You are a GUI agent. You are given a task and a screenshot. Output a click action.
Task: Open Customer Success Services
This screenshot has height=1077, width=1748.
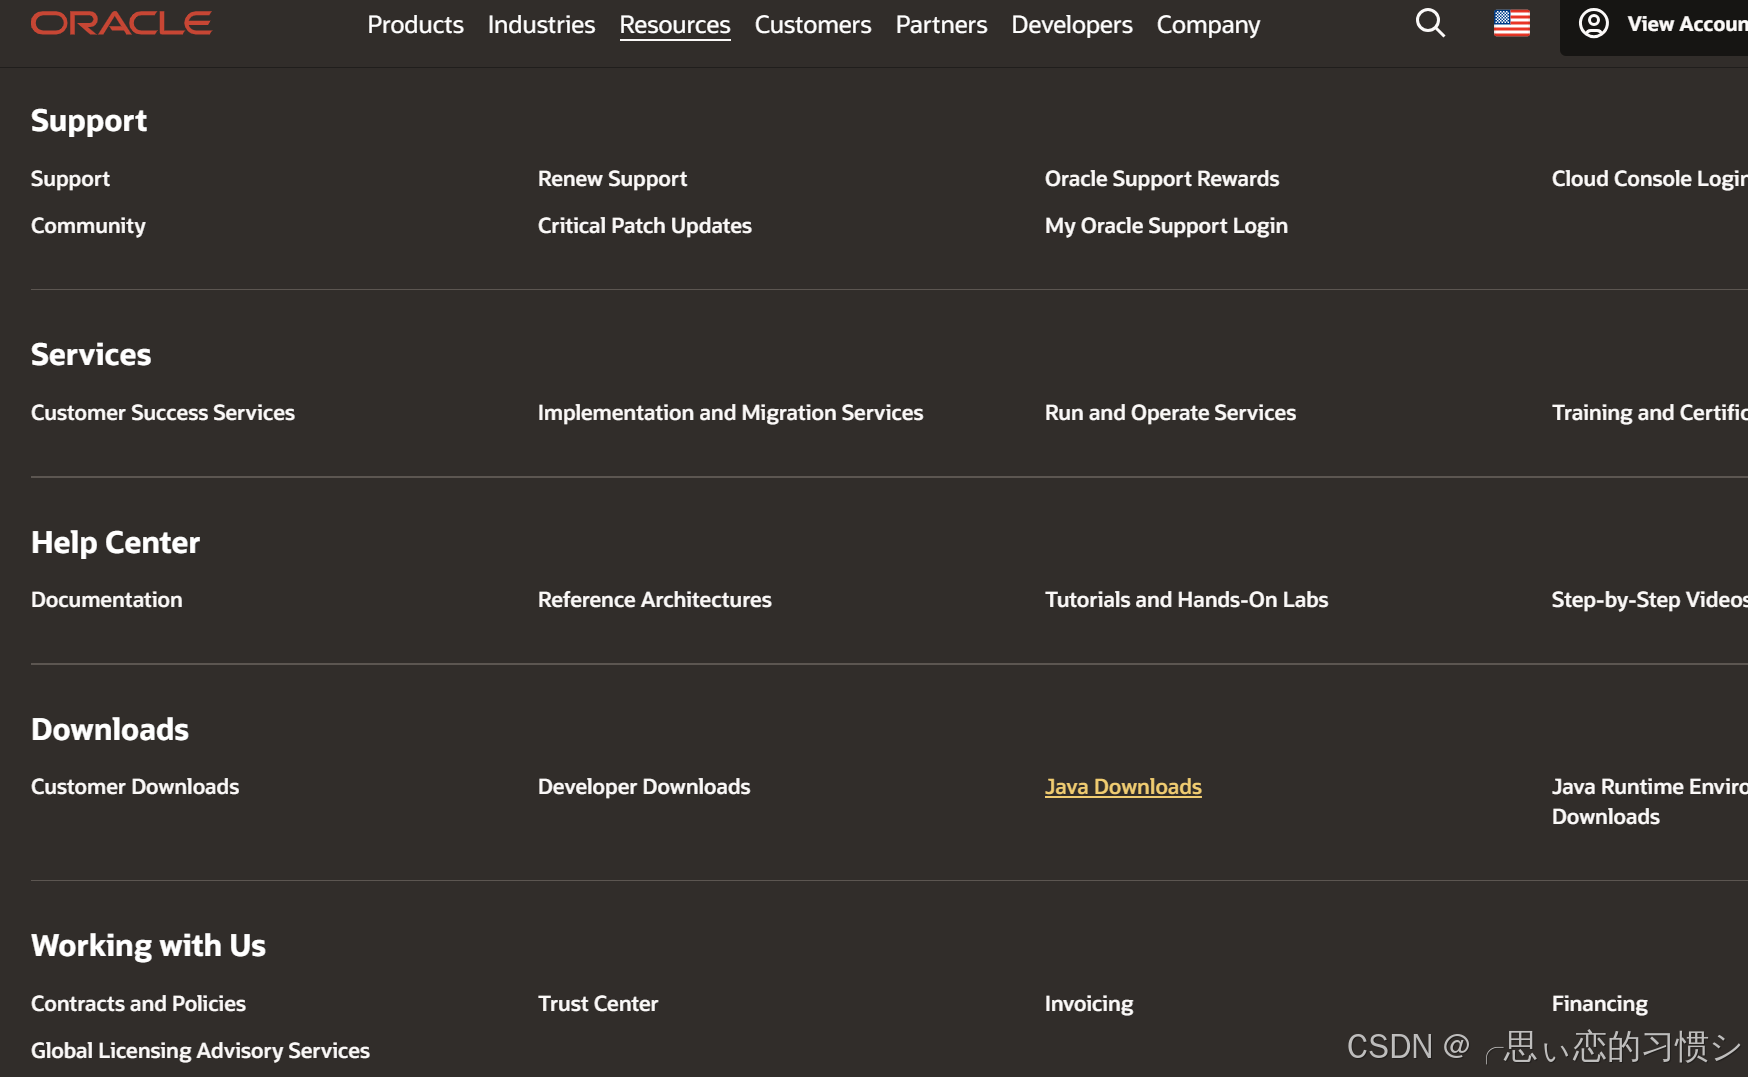(163, 413)
